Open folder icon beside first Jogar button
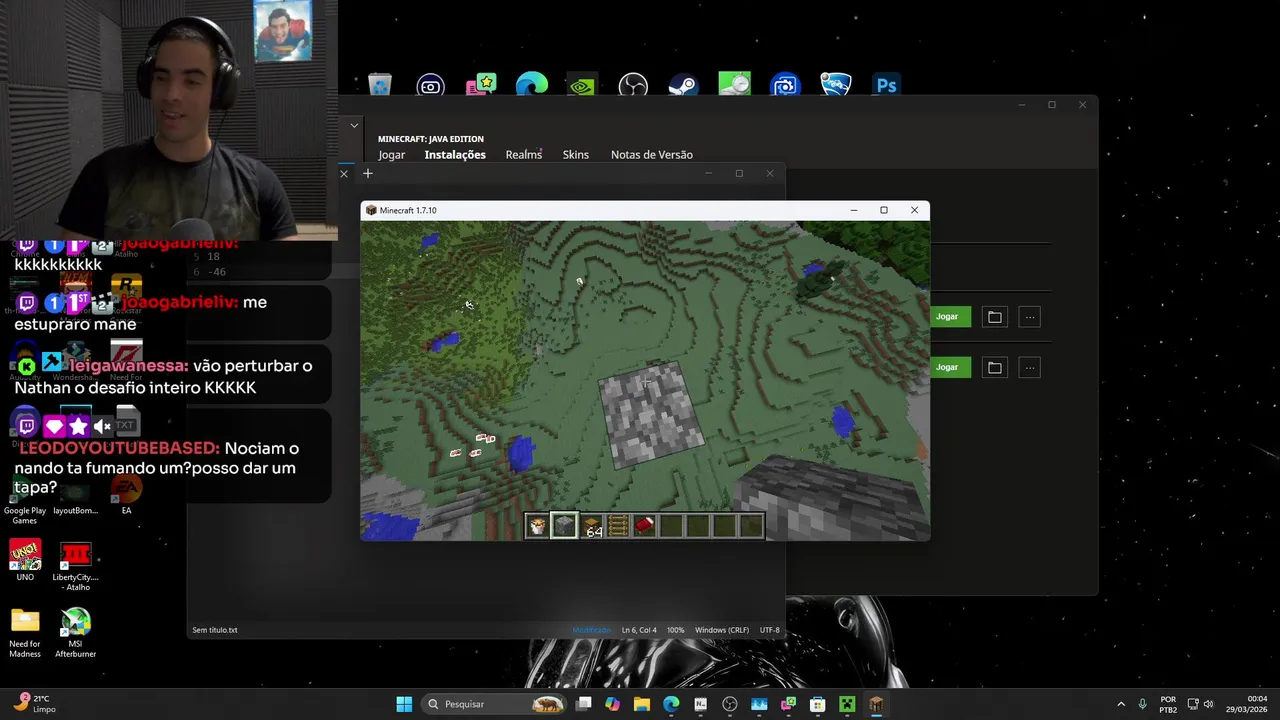 click(x=994, y=317)
